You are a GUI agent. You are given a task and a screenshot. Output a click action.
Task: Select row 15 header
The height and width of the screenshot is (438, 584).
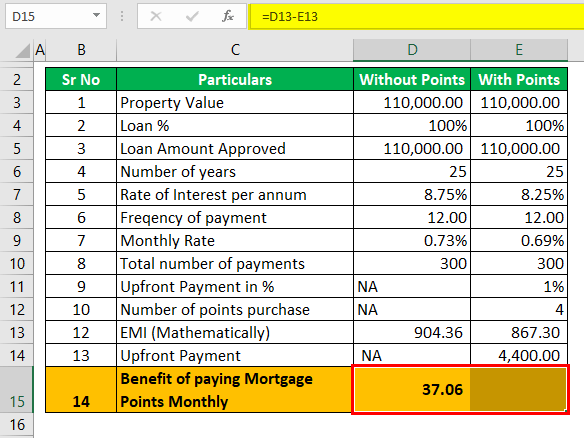[x=17, y=390]
